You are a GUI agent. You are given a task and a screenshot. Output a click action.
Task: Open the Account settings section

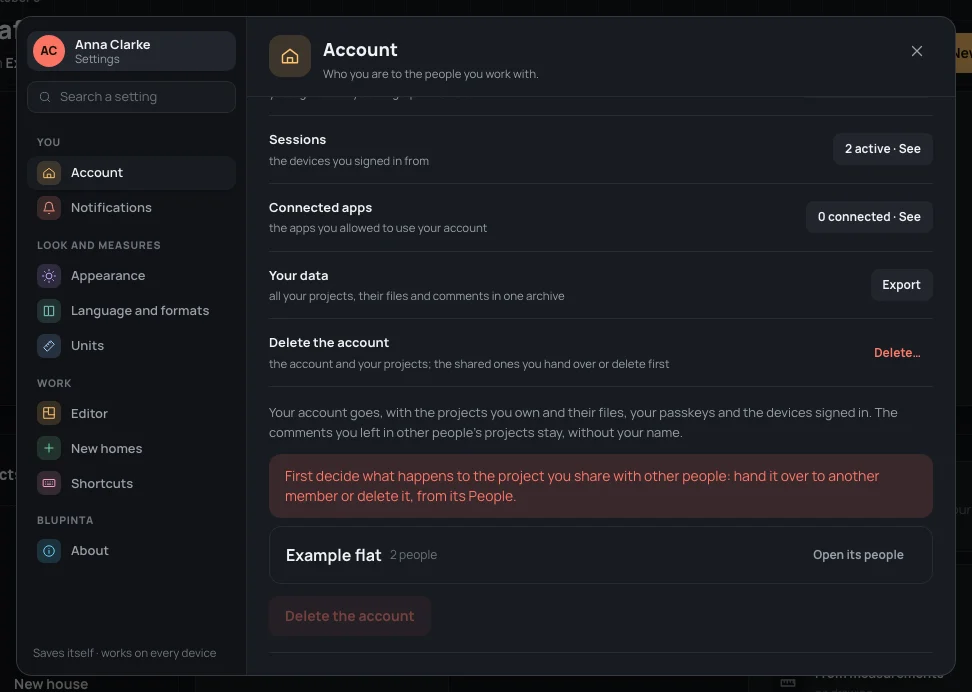coord(131,173)
